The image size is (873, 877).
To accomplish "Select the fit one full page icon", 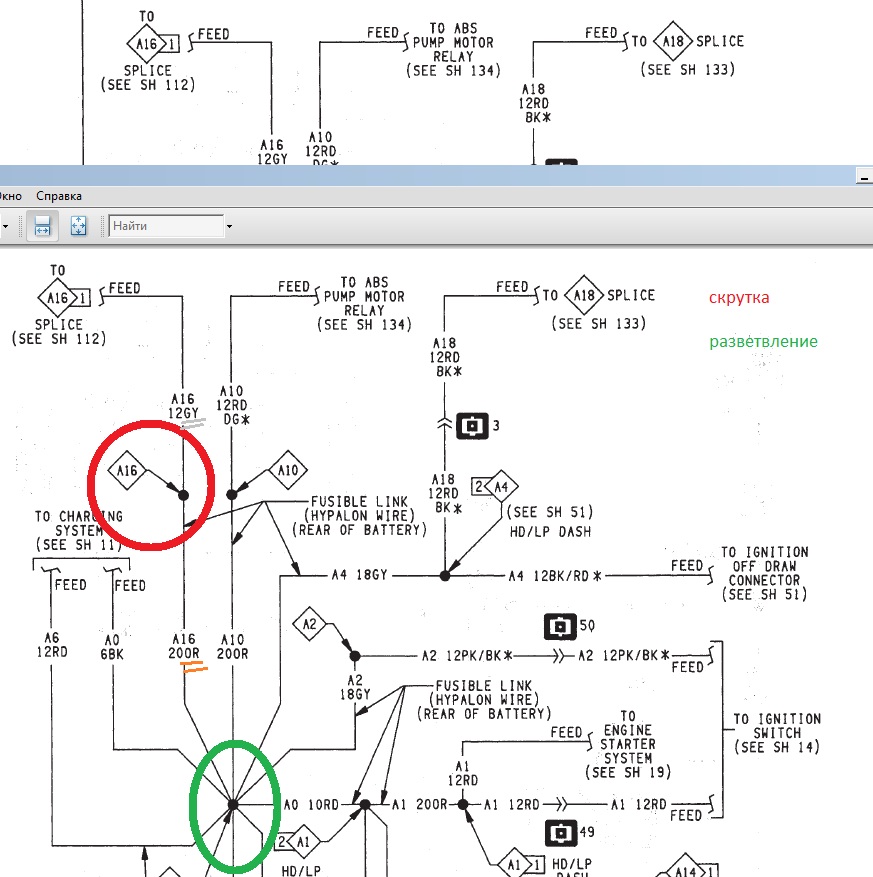I will [x=78, y=226].
